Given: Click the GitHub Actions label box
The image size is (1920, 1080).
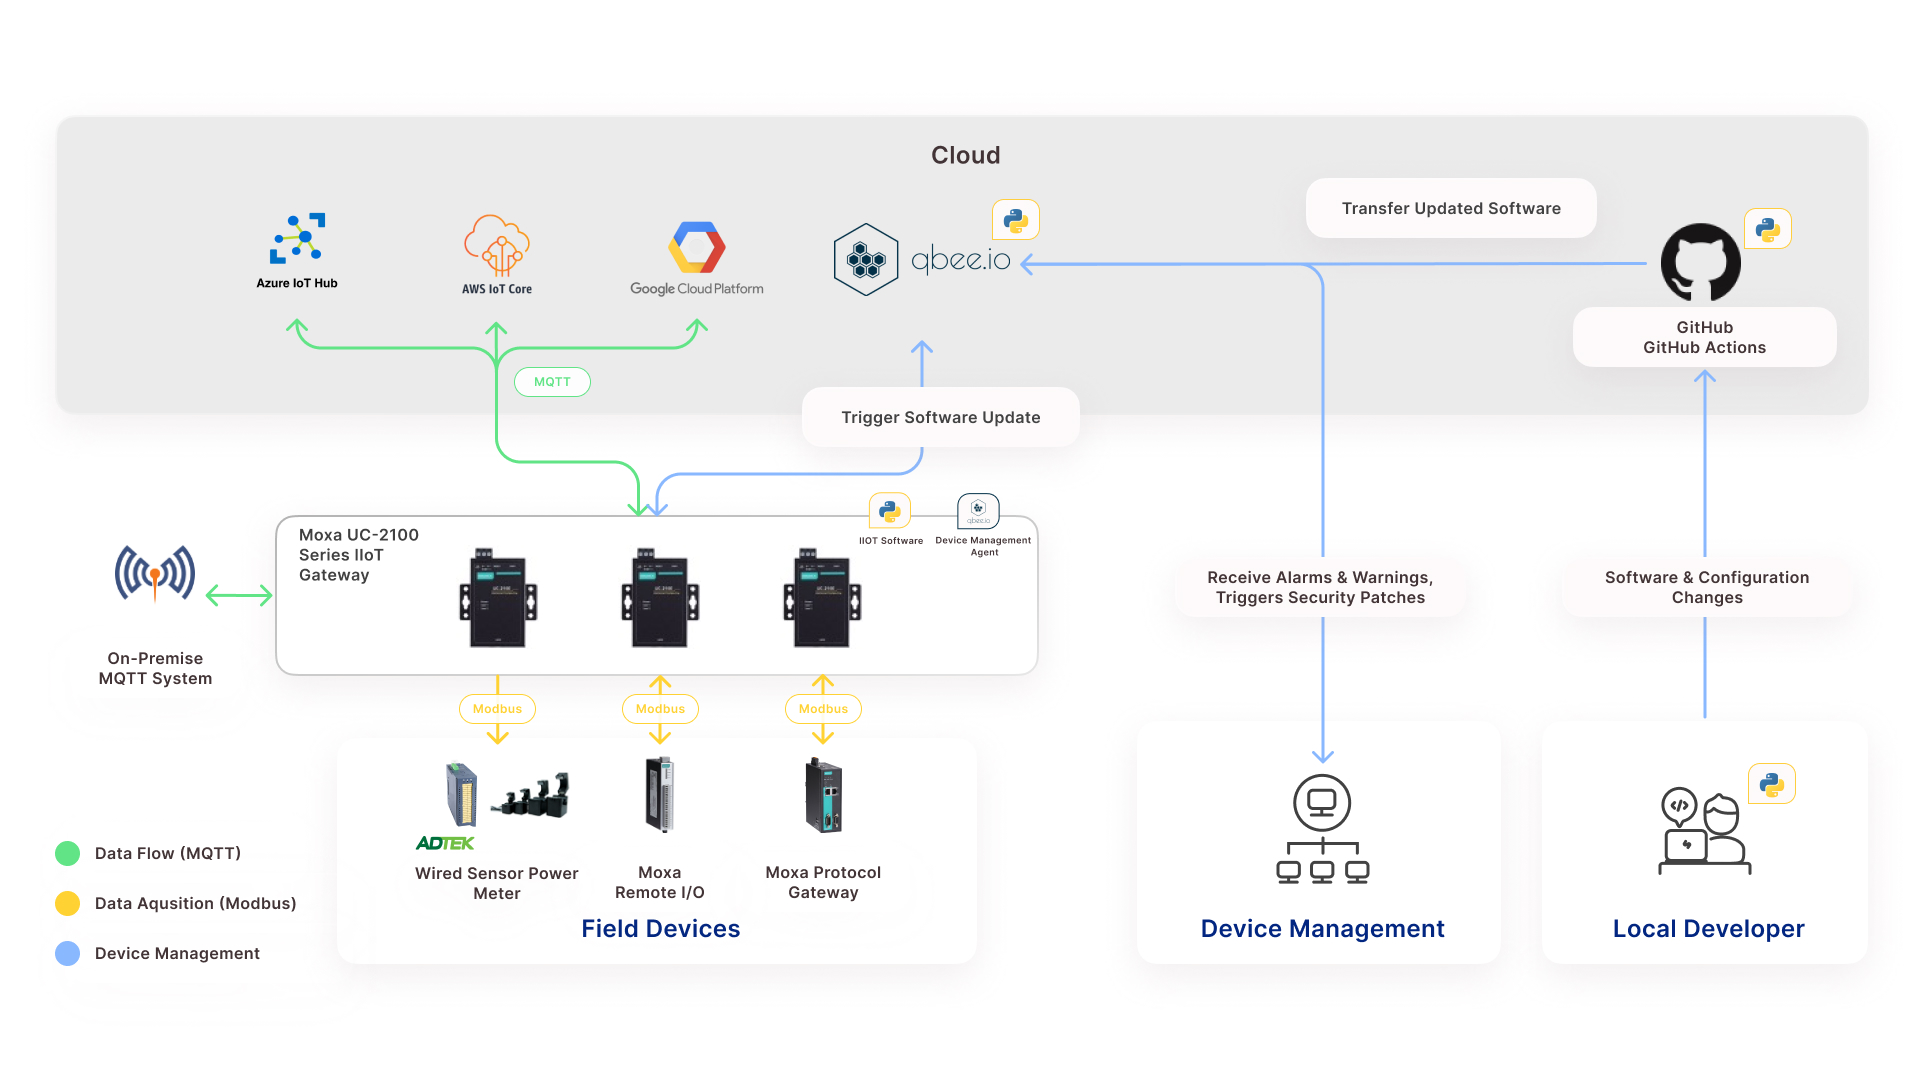Looking at the screenshot, I should 1704,337.
